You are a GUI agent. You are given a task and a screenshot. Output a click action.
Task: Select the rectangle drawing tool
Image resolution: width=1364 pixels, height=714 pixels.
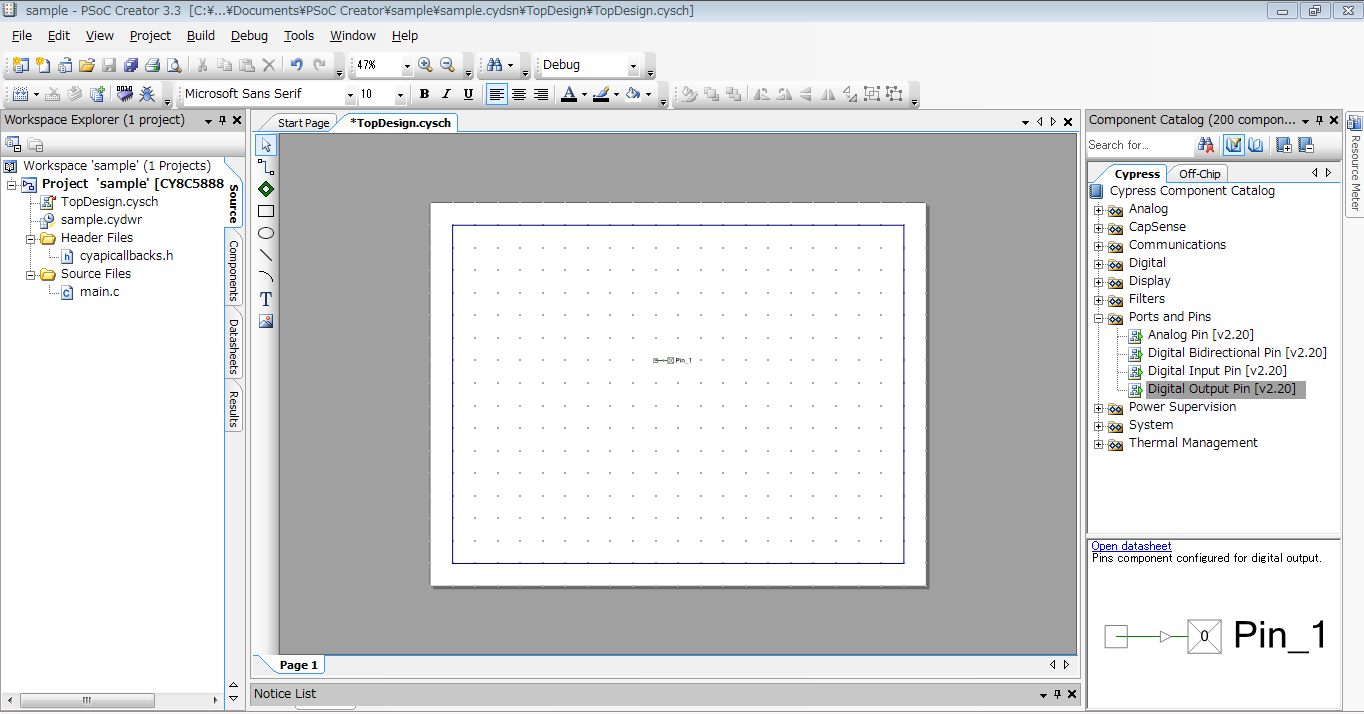click(x=266, y=211)
